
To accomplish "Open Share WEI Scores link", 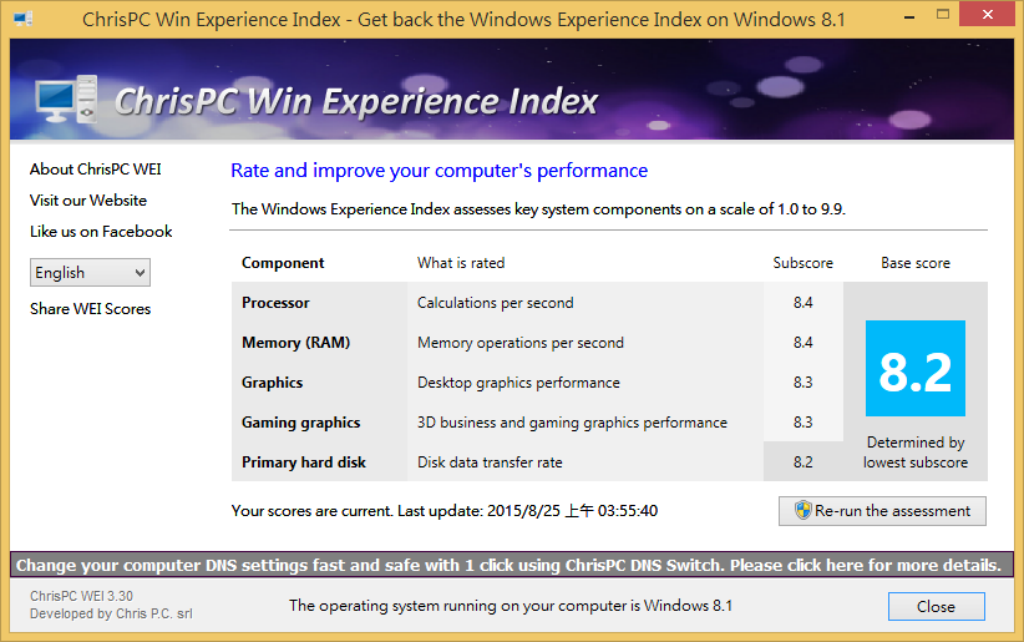I will [x=90, y=309].
